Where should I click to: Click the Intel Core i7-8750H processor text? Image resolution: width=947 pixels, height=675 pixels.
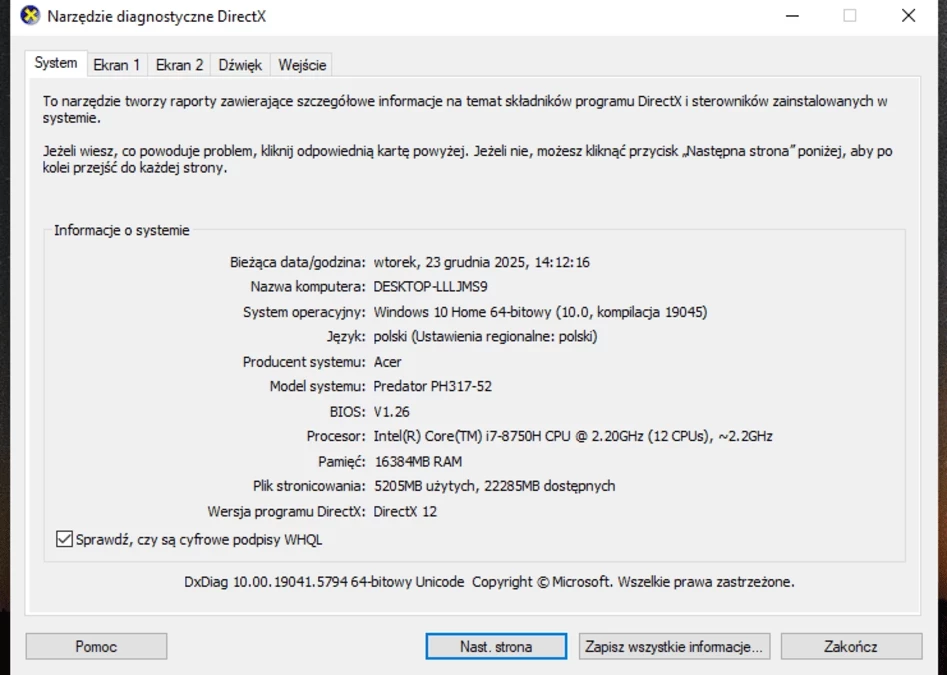[572, 437]
